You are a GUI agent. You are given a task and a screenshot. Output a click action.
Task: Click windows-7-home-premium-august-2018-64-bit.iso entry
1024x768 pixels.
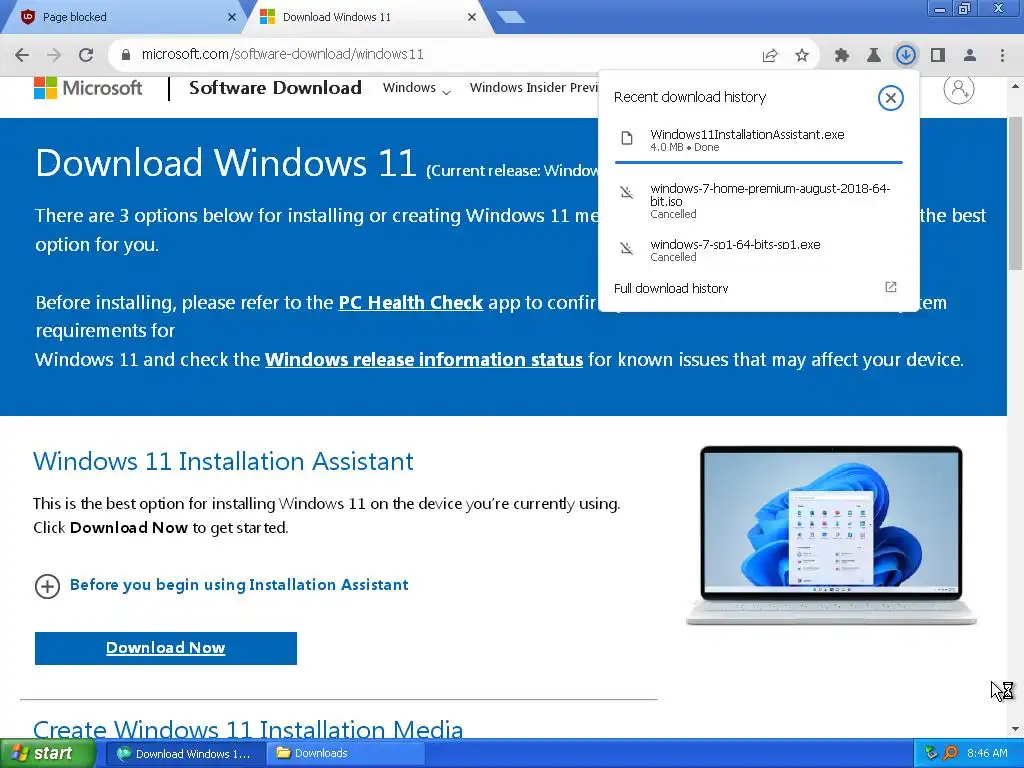(759, 200)
